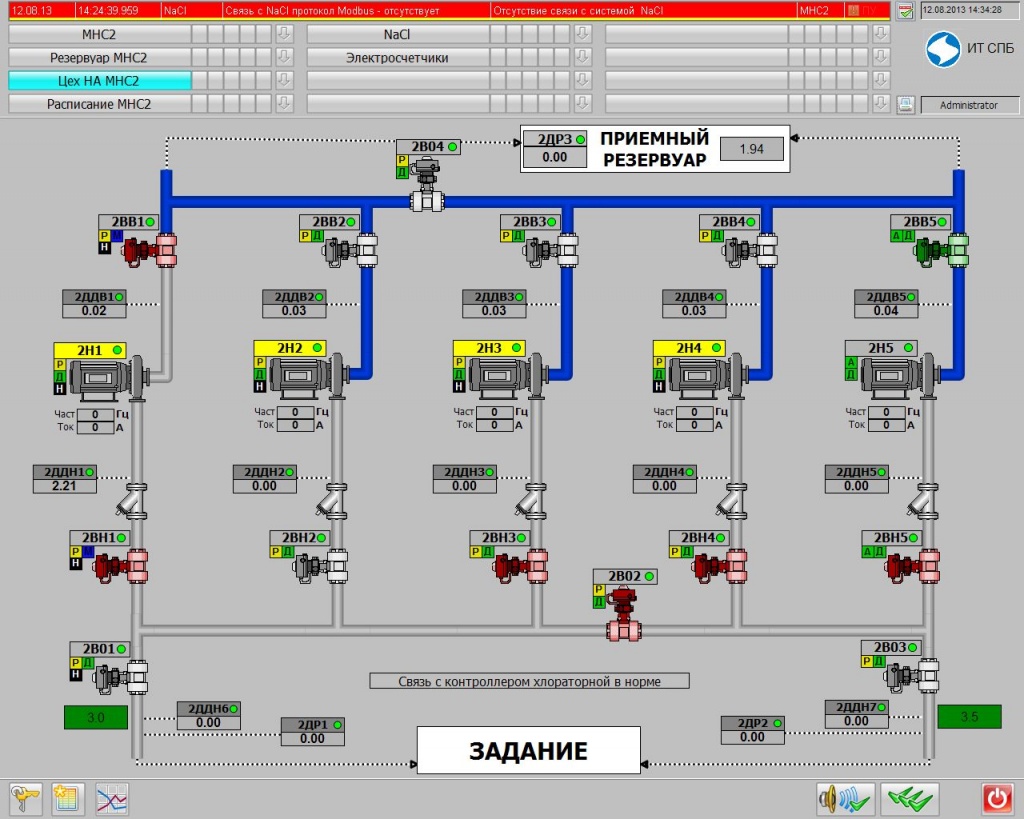The height and width of the screenshot is (819, 1024).
Task: Expand arrow beside Расписание МНС2 button
Action: [x=284, y=104]
